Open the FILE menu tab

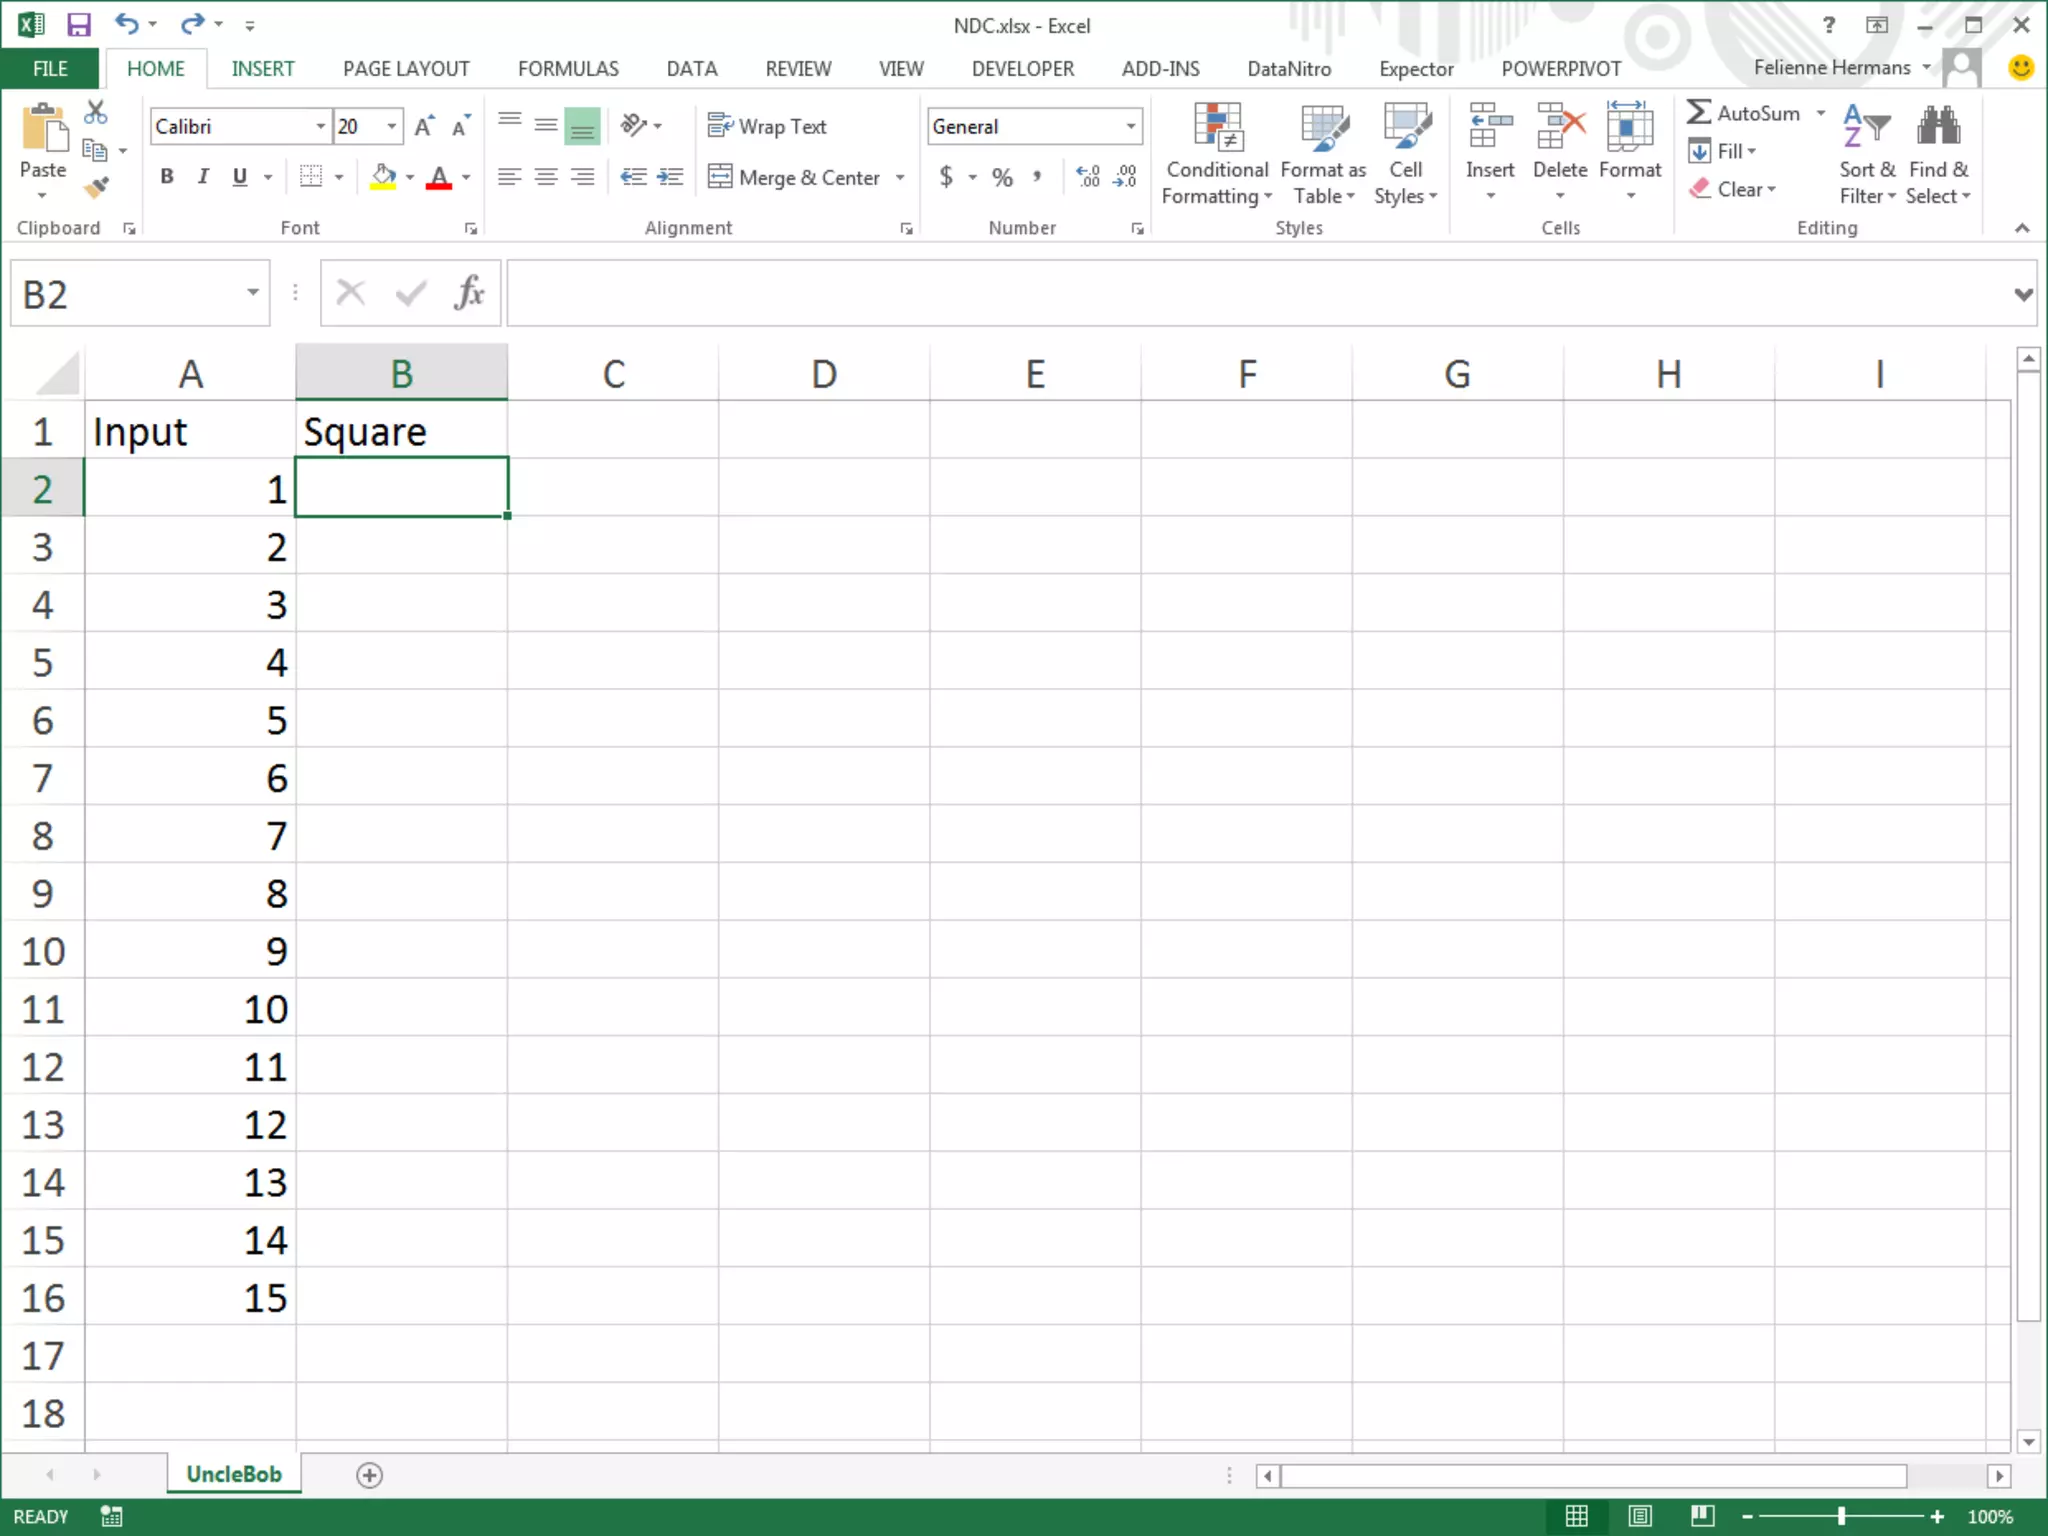coord(50,68)
